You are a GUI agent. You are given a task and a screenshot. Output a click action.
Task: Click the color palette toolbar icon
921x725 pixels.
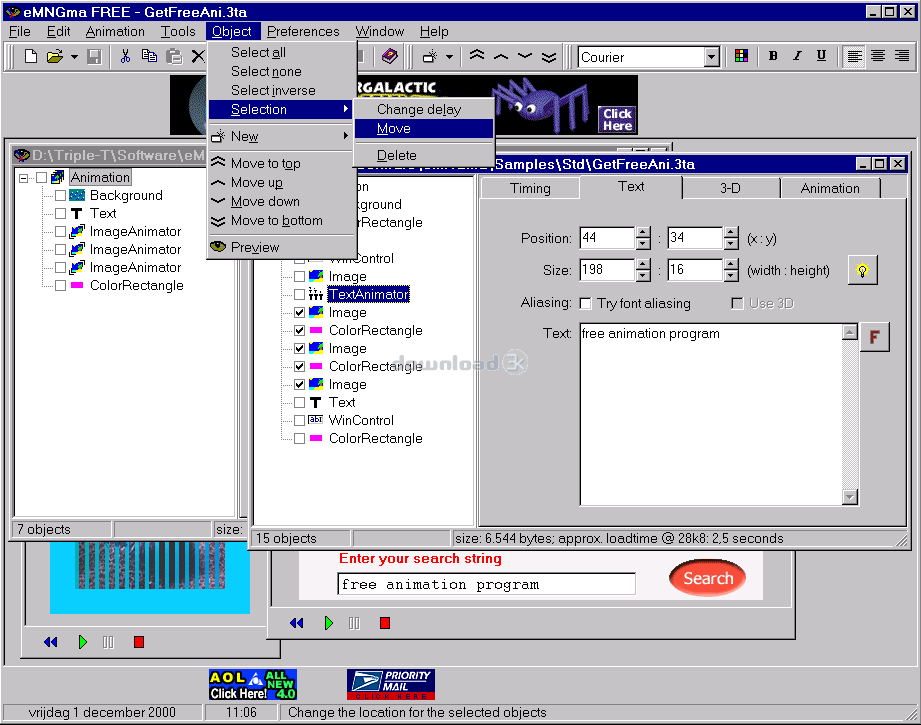click(741, 57)
